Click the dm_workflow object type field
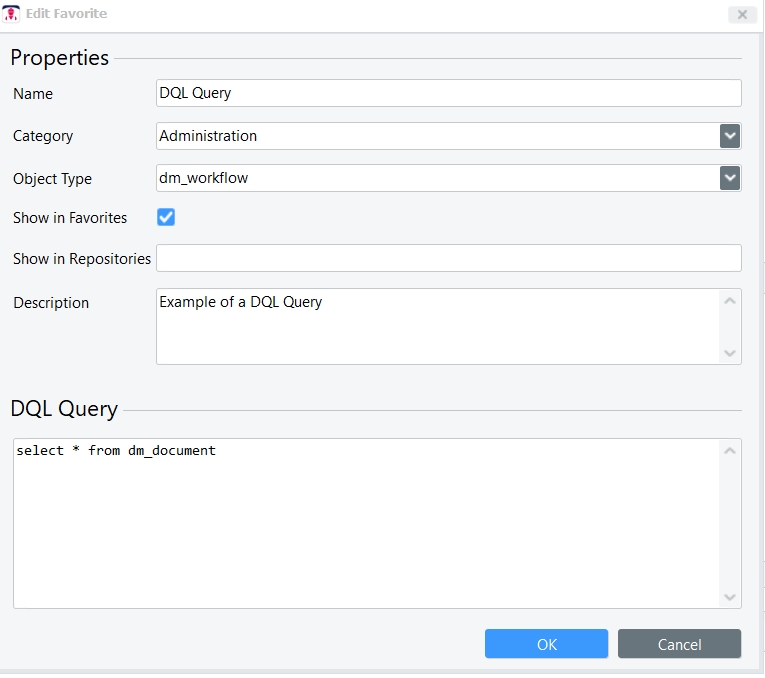 click(x=437, y=178)
